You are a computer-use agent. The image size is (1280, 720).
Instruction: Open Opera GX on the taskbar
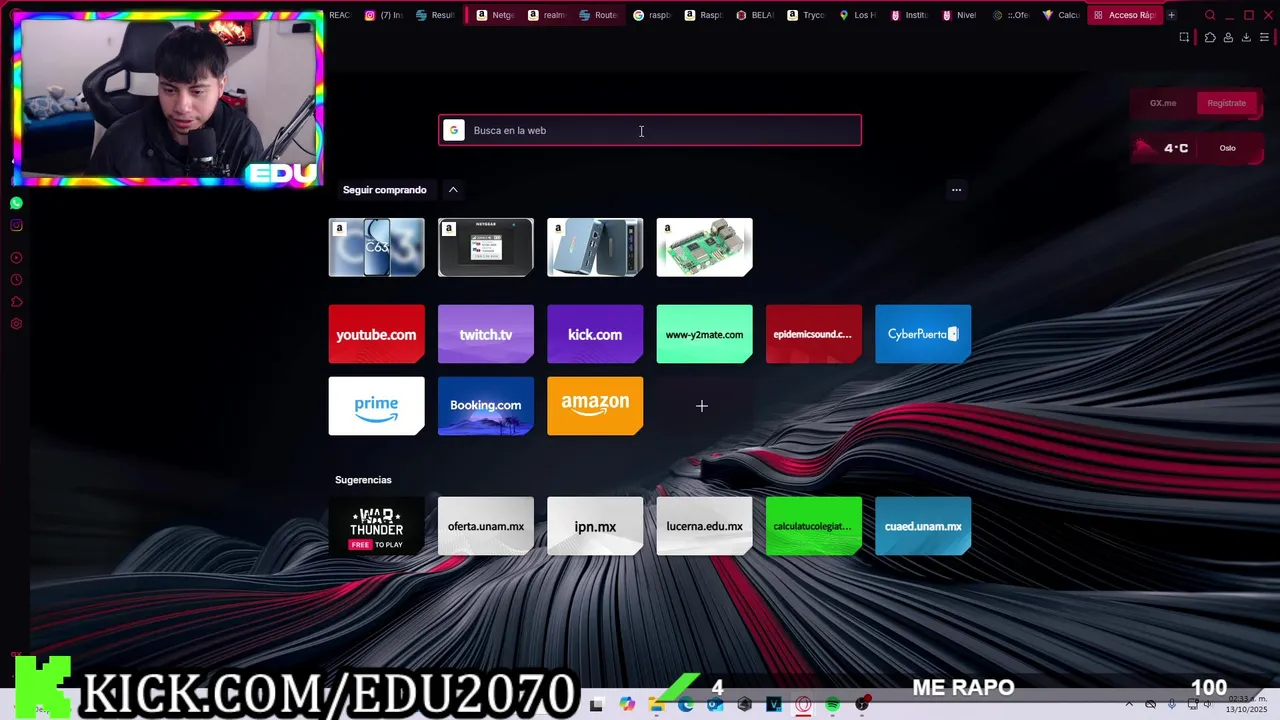point(803,704)
